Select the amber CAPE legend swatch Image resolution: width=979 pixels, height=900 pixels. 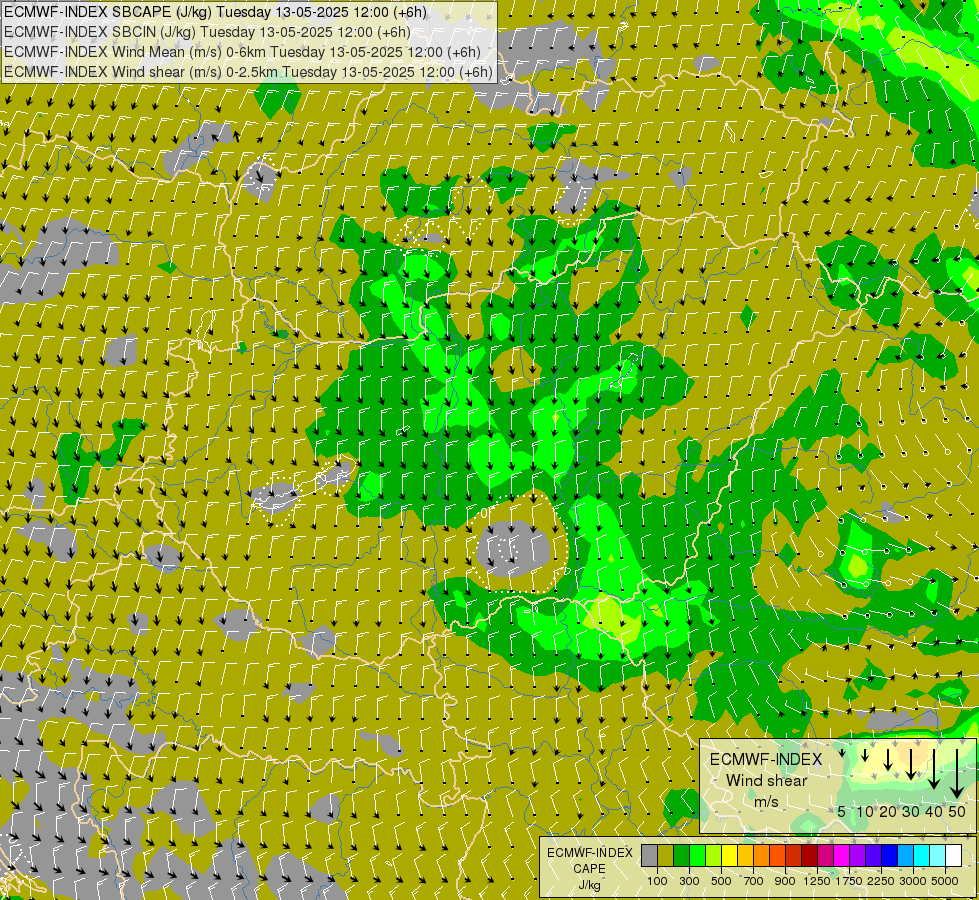(x=745, y=856)
